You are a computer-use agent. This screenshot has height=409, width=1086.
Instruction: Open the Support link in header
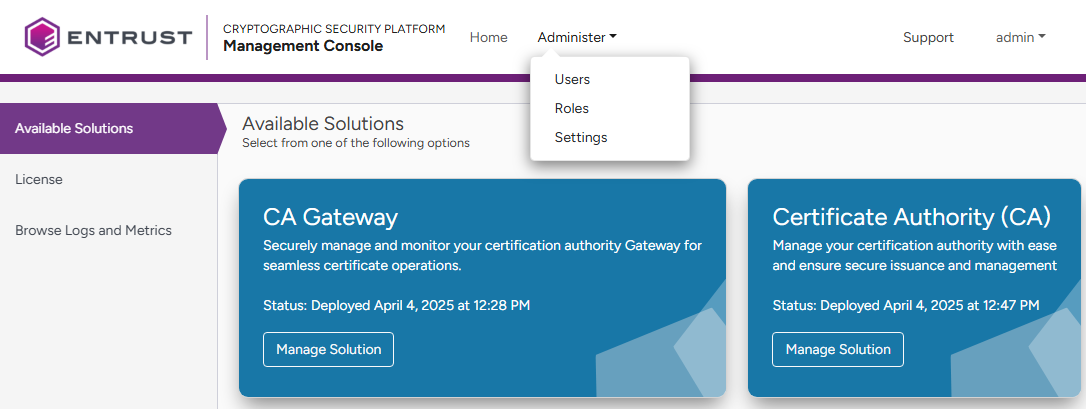928,37
